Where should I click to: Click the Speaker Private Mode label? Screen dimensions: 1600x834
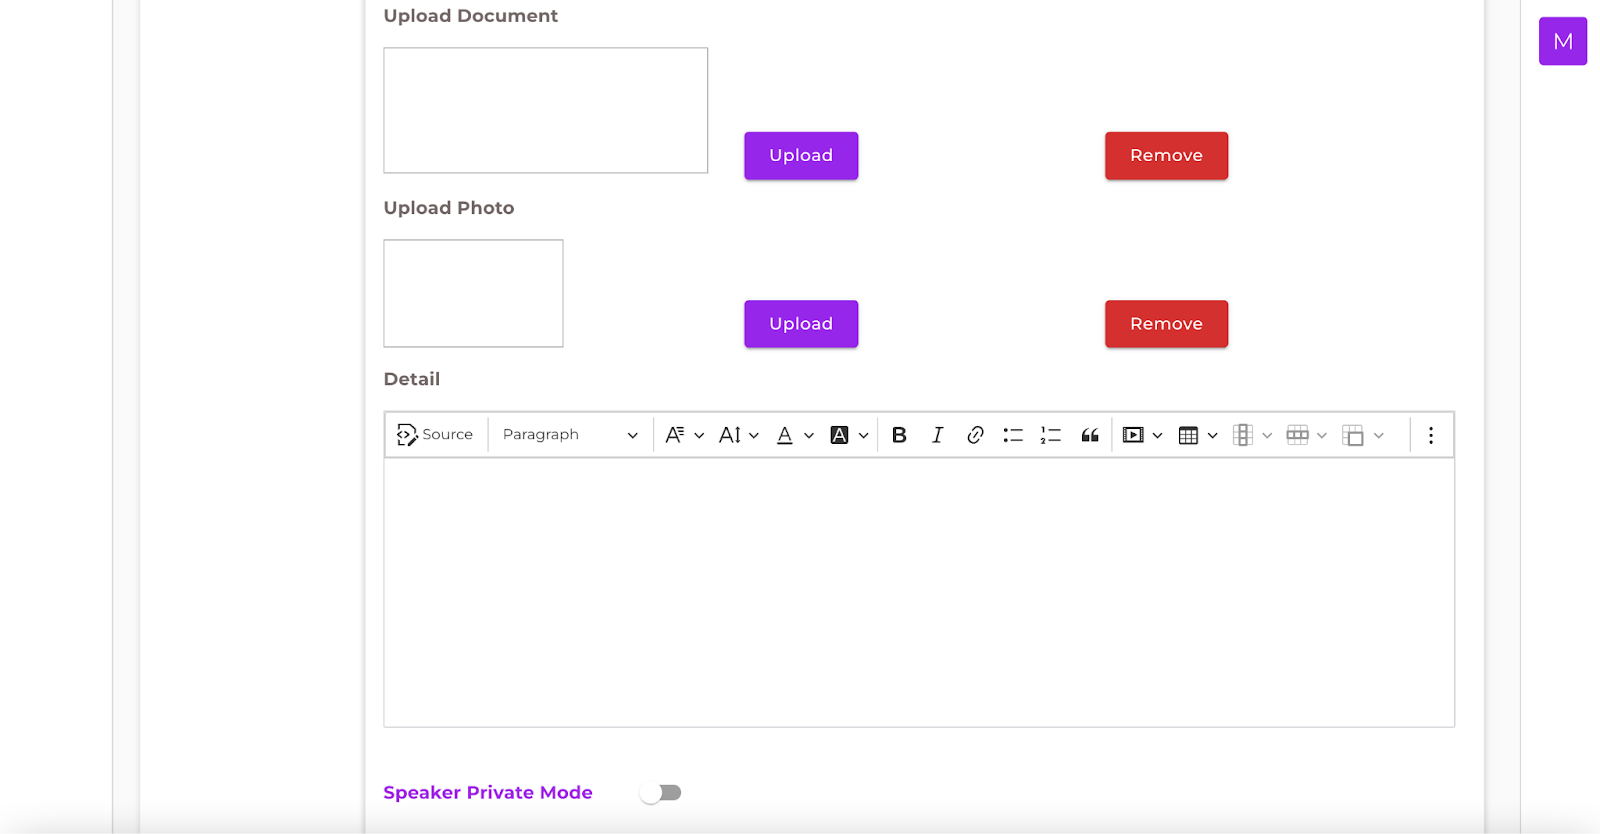click(x=488, y=793)
